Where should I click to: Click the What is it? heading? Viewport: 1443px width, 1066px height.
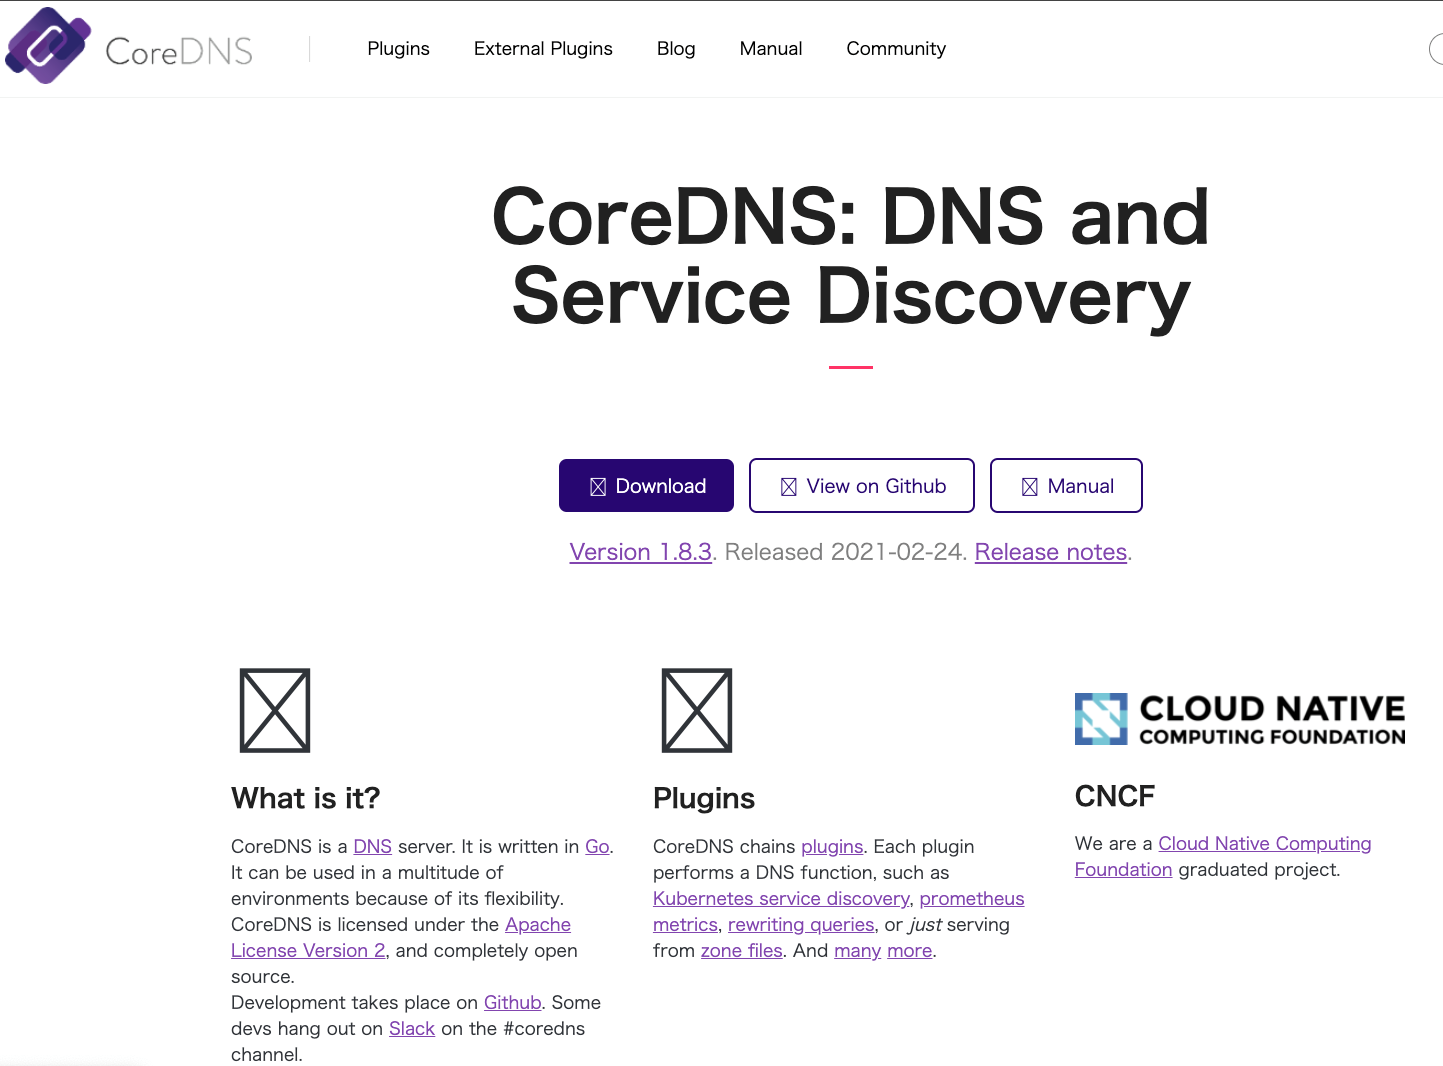click(x=306, y=798)
